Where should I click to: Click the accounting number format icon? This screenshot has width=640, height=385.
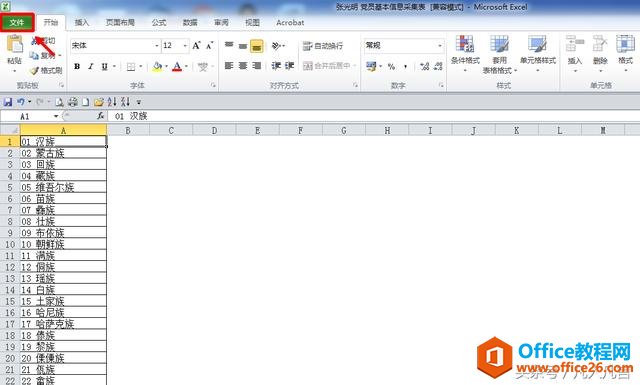click(x=371, y=66)
